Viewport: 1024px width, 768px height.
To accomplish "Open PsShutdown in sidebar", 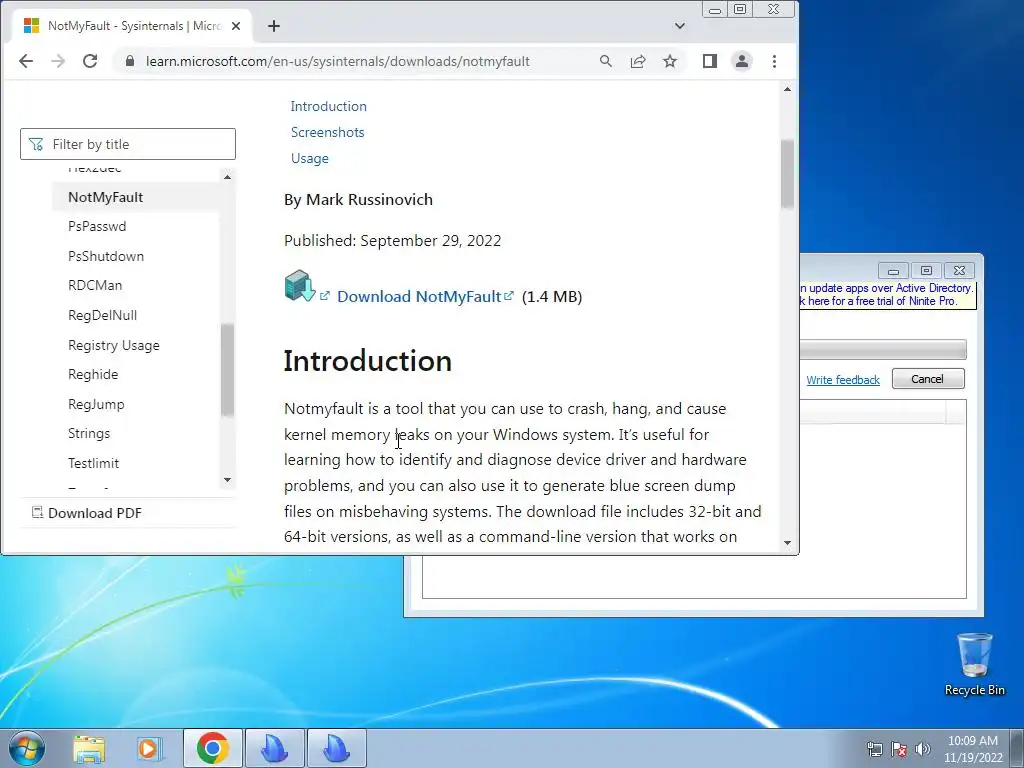I will [x=106, y=256].
